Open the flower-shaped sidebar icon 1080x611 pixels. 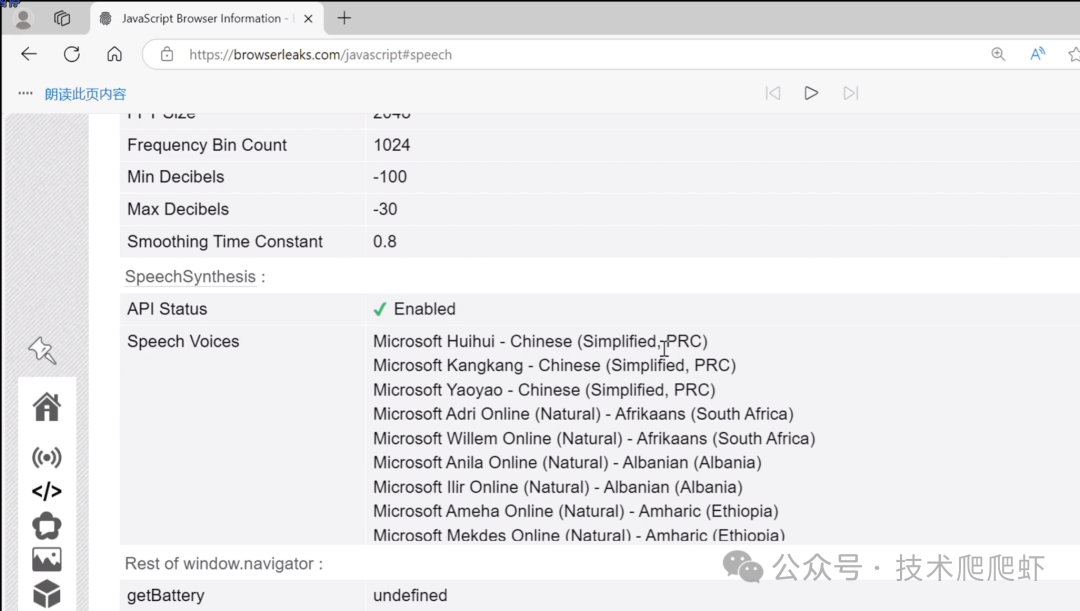click(x=46, y=526)
